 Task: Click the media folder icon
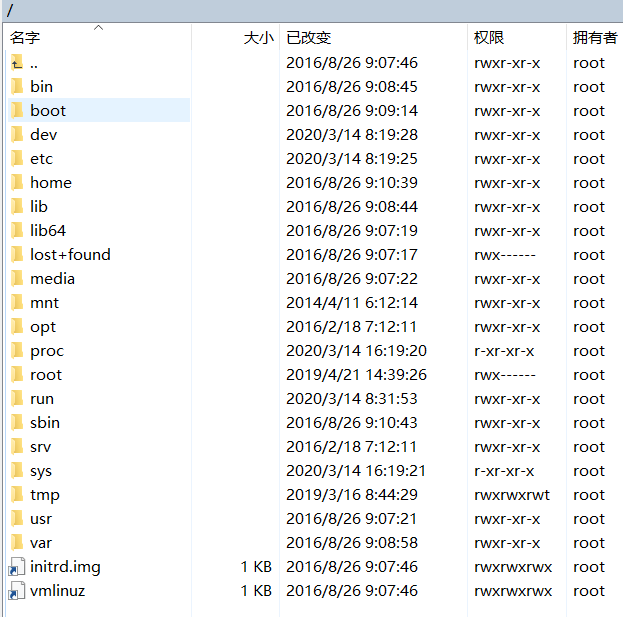[x=17, y=279]
